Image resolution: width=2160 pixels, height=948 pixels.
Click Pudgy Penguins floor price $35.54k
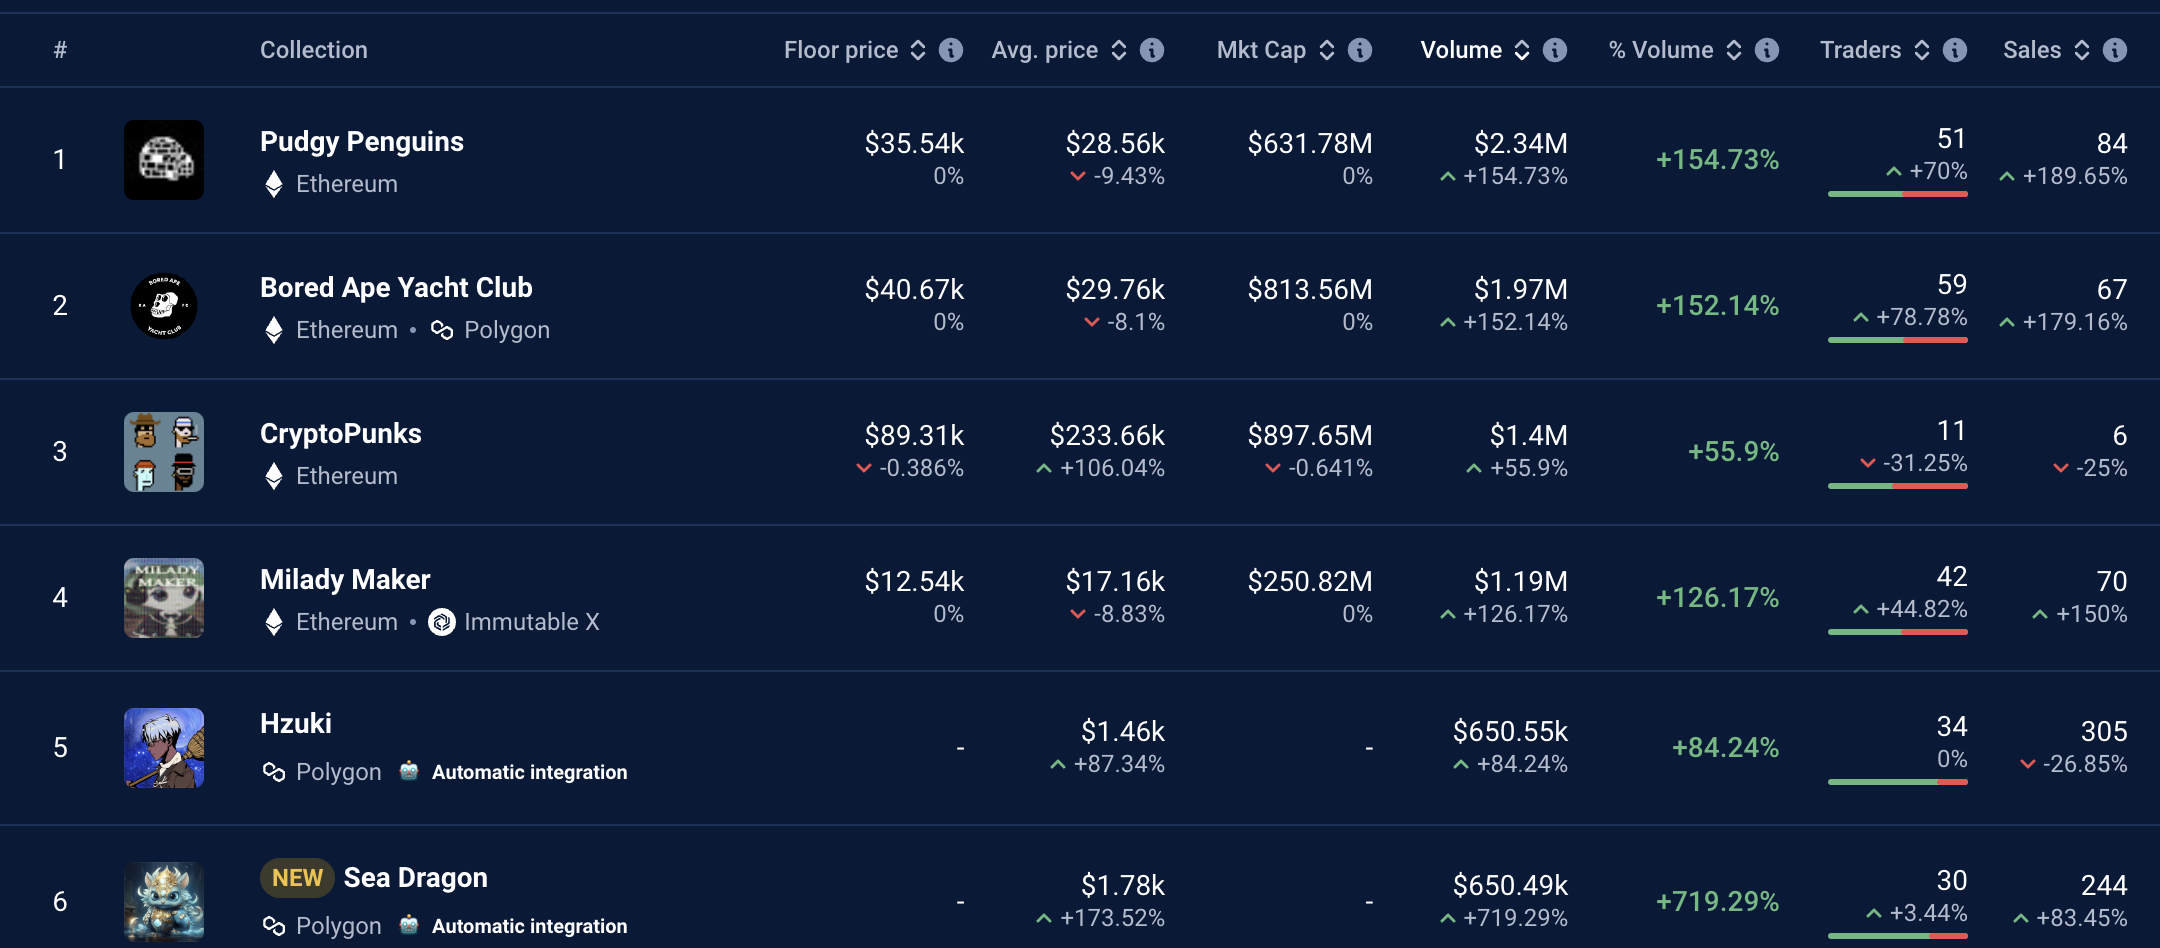[x=914, y=144]
